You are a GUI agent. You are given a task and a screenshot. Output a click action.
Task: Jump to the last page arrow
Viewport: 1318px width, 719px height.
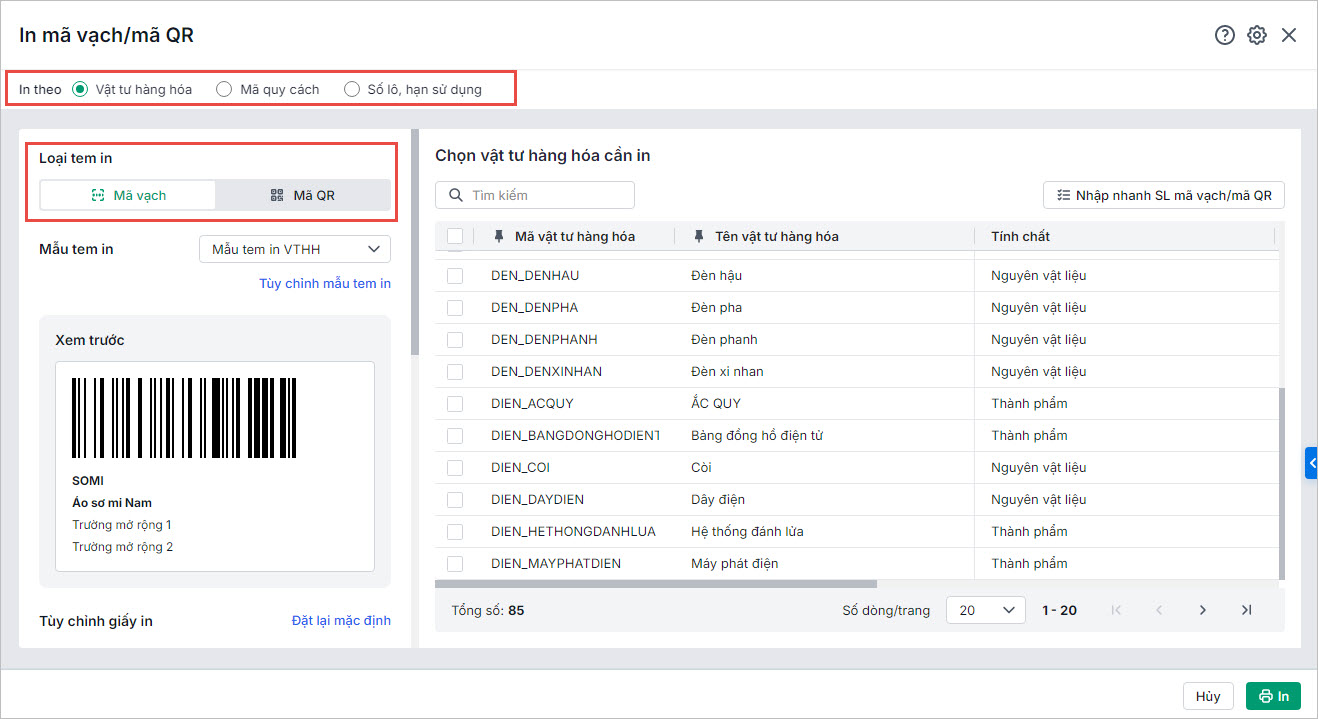1246,610
